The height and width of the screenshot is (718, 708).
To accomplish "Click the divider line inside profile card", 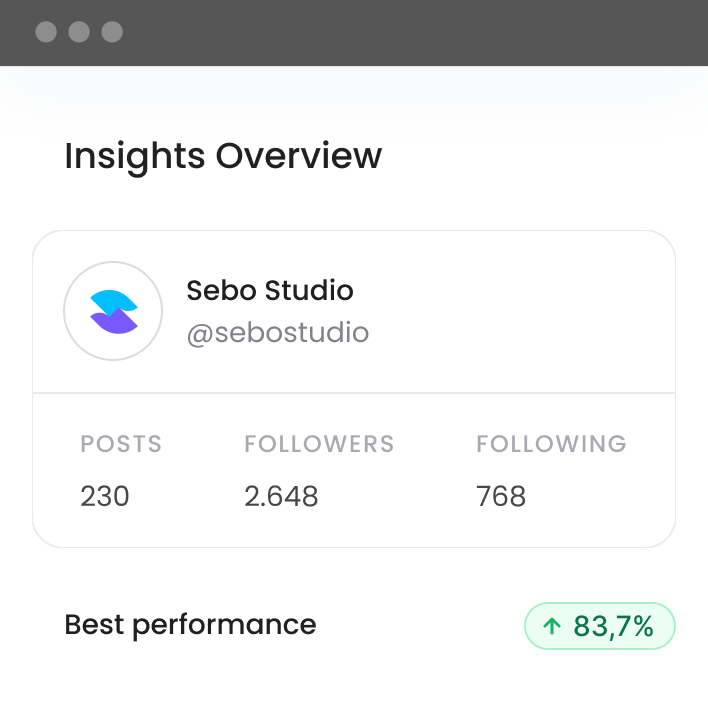I will (354, 393).
